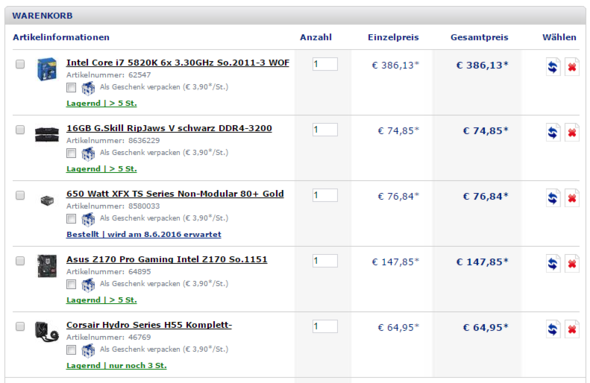
Task: Enable gift wrapping for Intel Core i7
Action: [71, 88]
